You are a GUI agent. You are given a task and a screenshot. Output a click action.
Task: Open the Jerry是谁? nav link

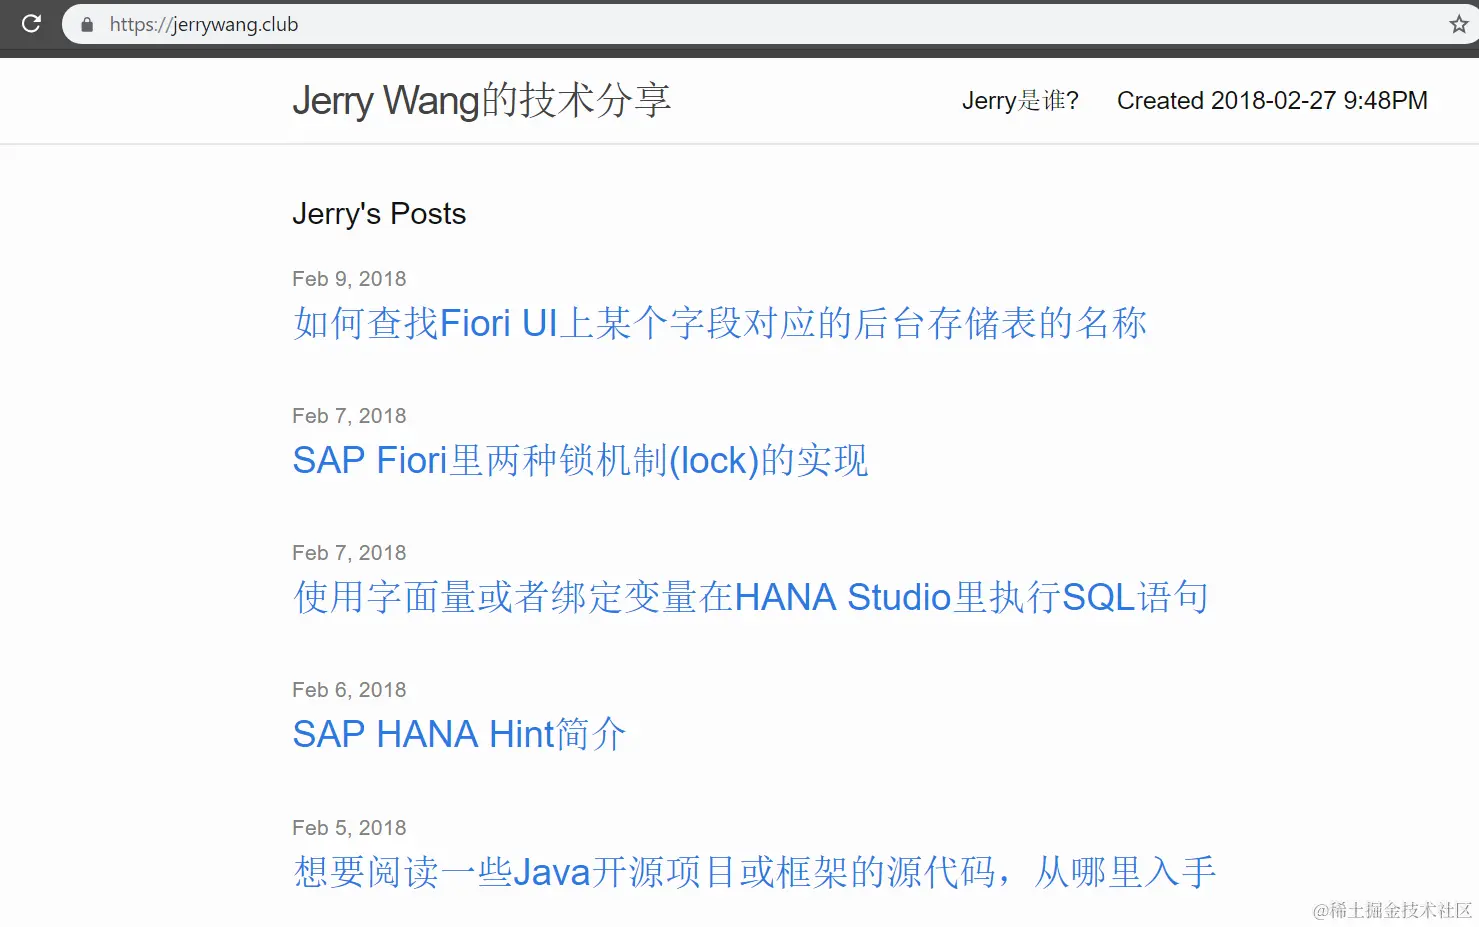1020,100
